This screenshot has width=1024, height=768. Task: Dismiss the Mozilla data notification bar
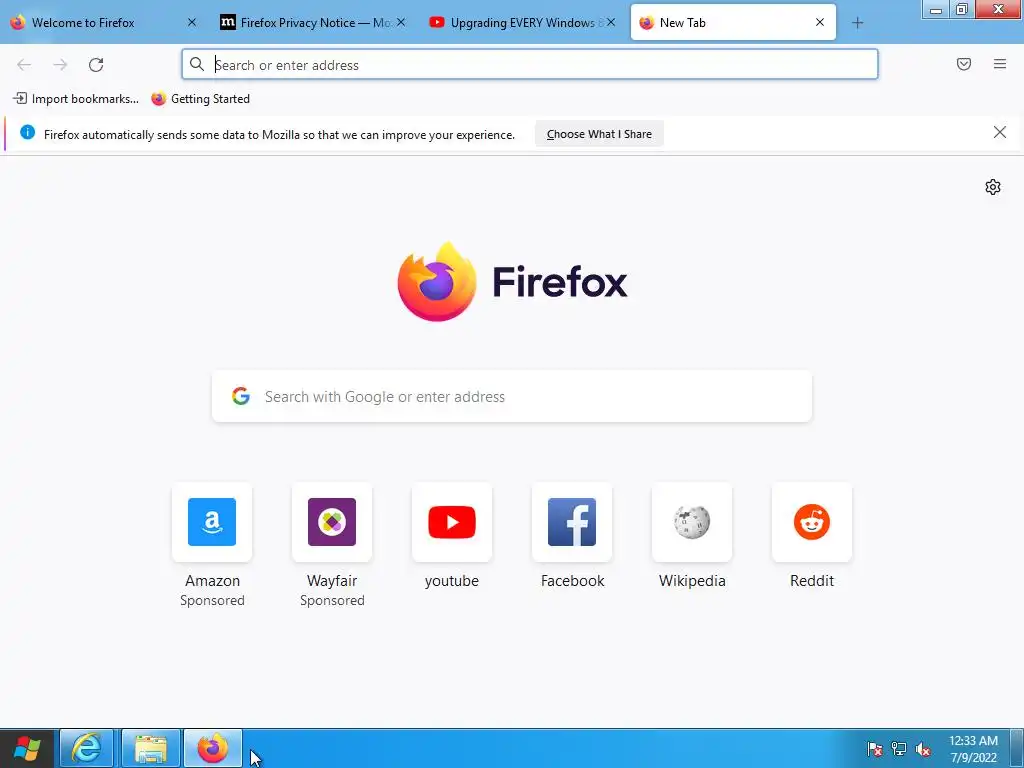(1000, 133)
